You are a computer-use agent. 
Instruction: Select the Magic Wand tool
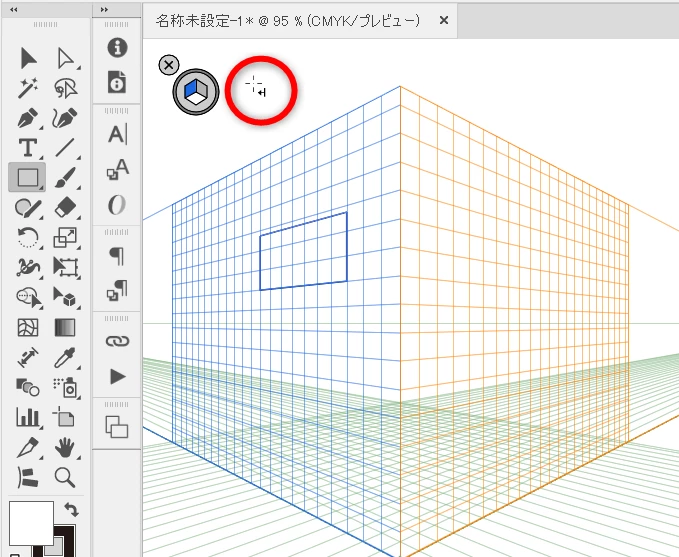click(28, 88)
